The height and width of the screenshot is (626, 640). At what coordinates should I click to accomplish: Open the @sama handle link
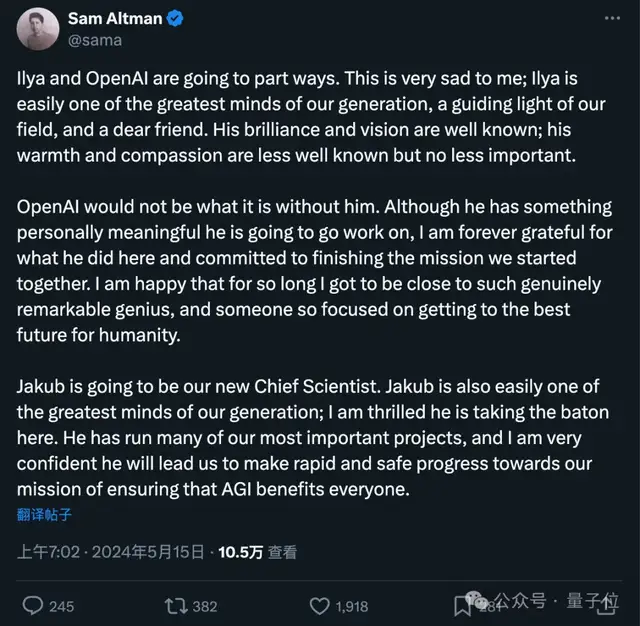[95, 40]
